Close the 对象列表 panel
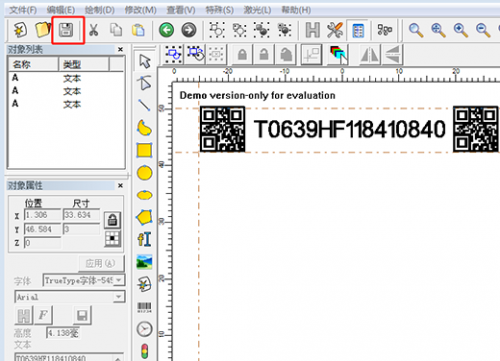Viewport: 500px width, 361px height. [x=120, y=49]
